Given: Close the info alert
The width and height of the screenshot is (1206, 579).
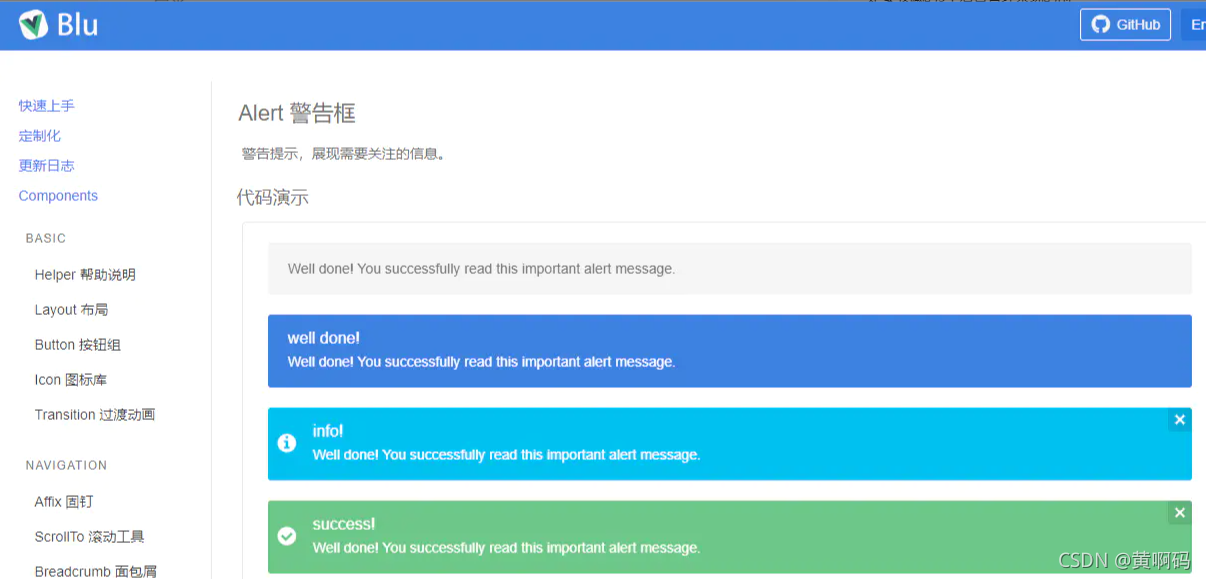Looking at the screenshot, I should (x=1180, y=420).
